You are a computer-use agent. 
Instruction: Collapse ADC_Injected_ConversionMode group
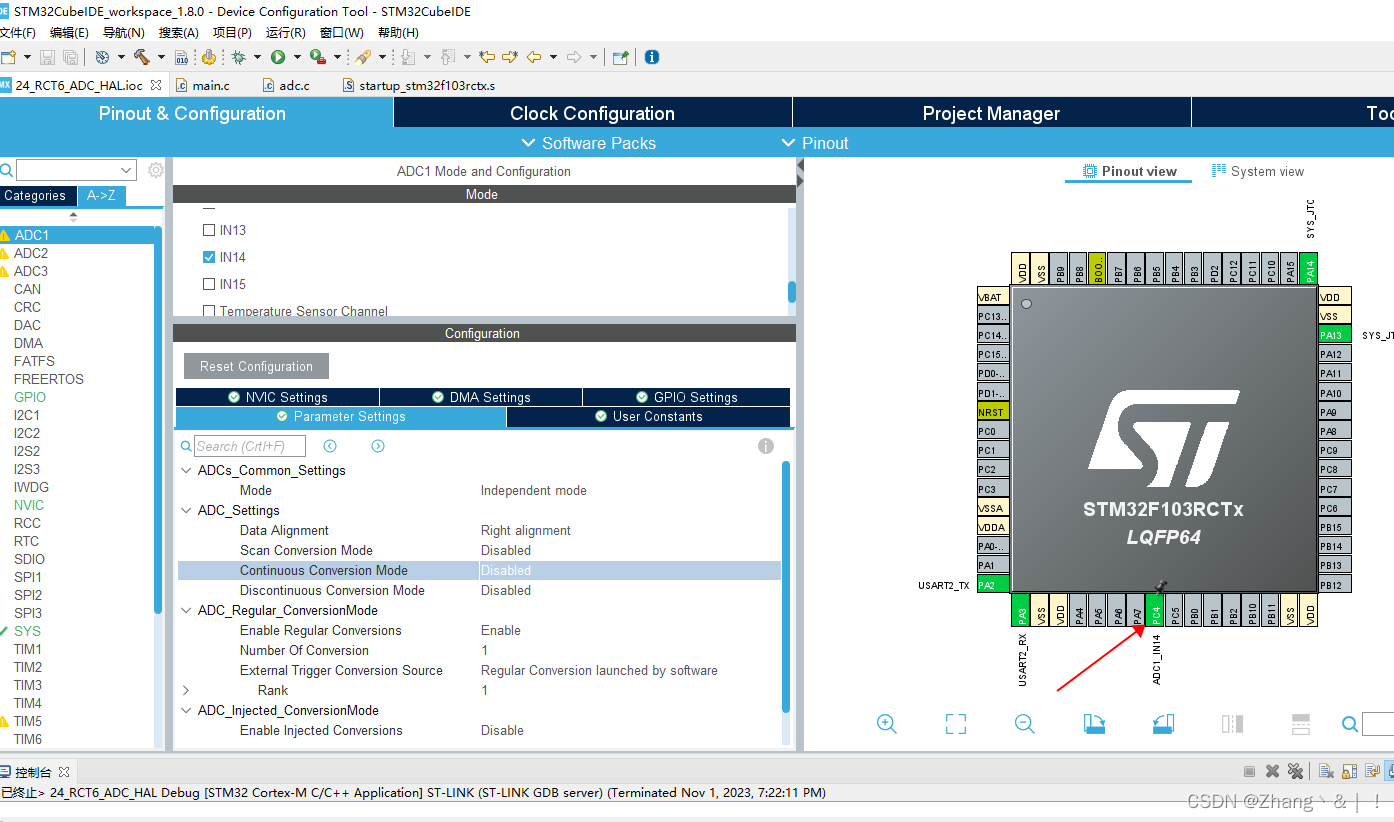click(x=186, y=710)
